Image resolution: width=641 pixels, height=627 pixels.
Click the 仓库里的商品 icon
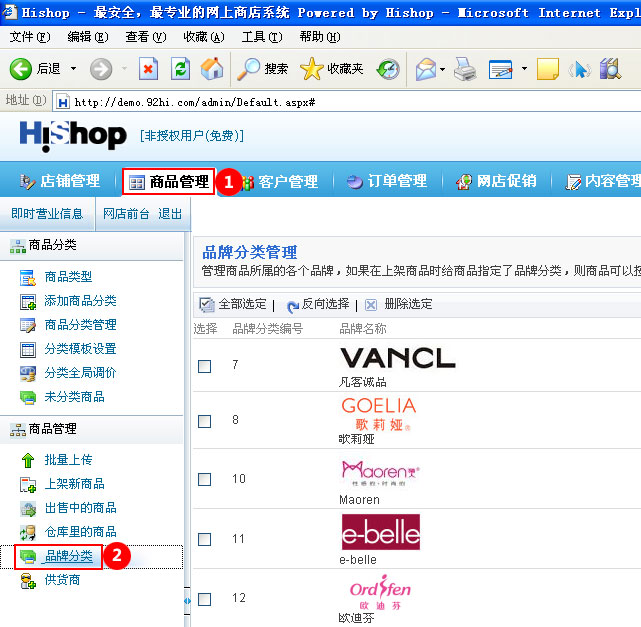28,532
